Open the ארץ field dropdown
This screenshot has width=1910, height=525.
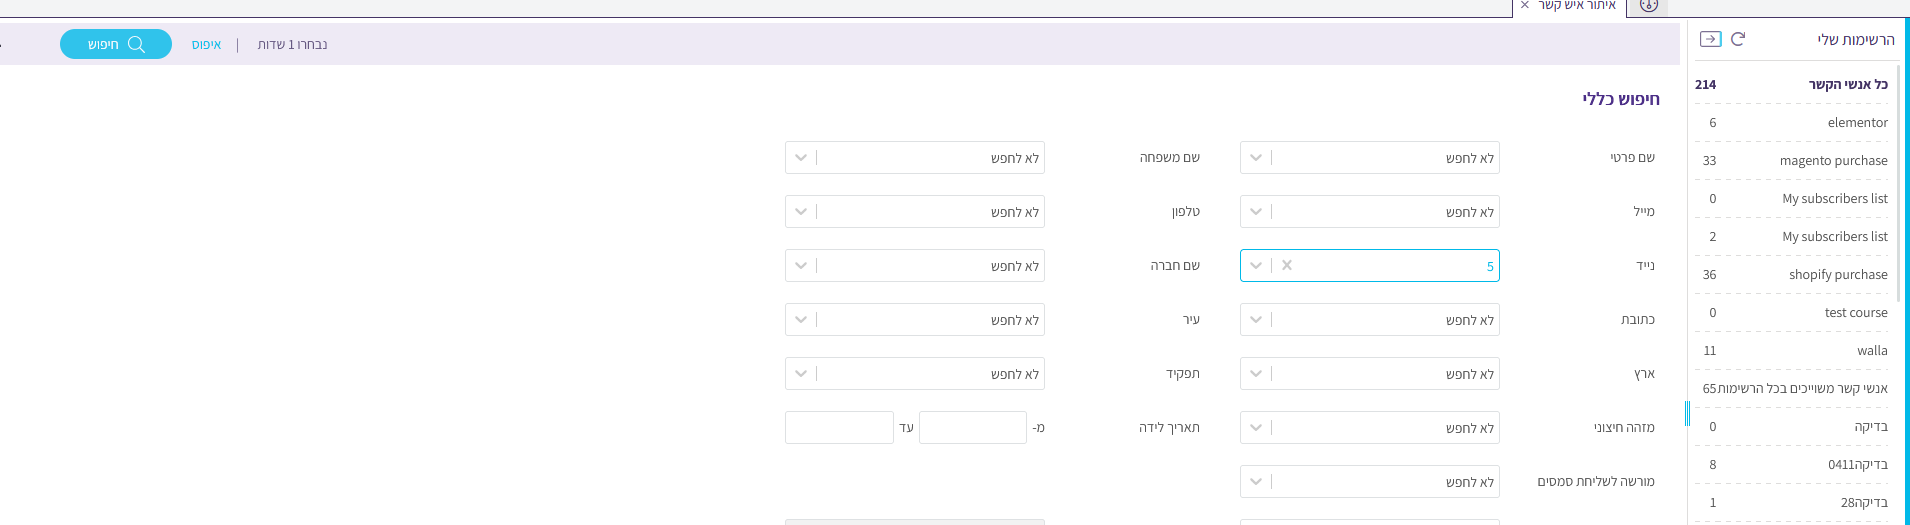click(1256, 374)
